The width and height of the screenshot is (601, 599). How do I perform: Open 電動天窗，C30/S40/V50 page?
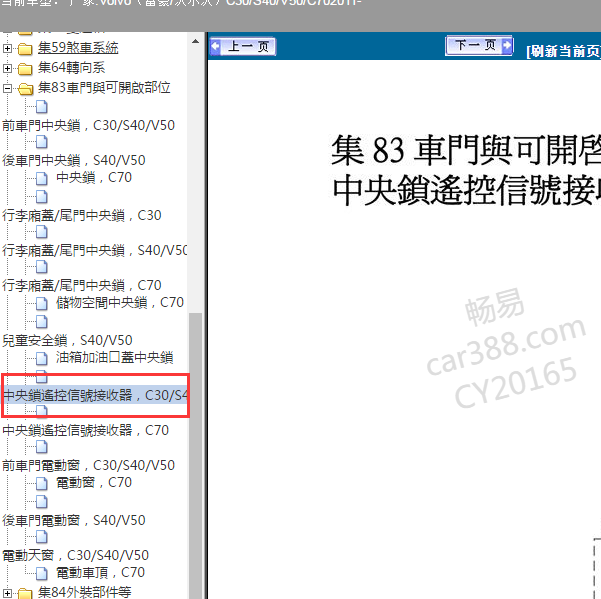point(76,555)
